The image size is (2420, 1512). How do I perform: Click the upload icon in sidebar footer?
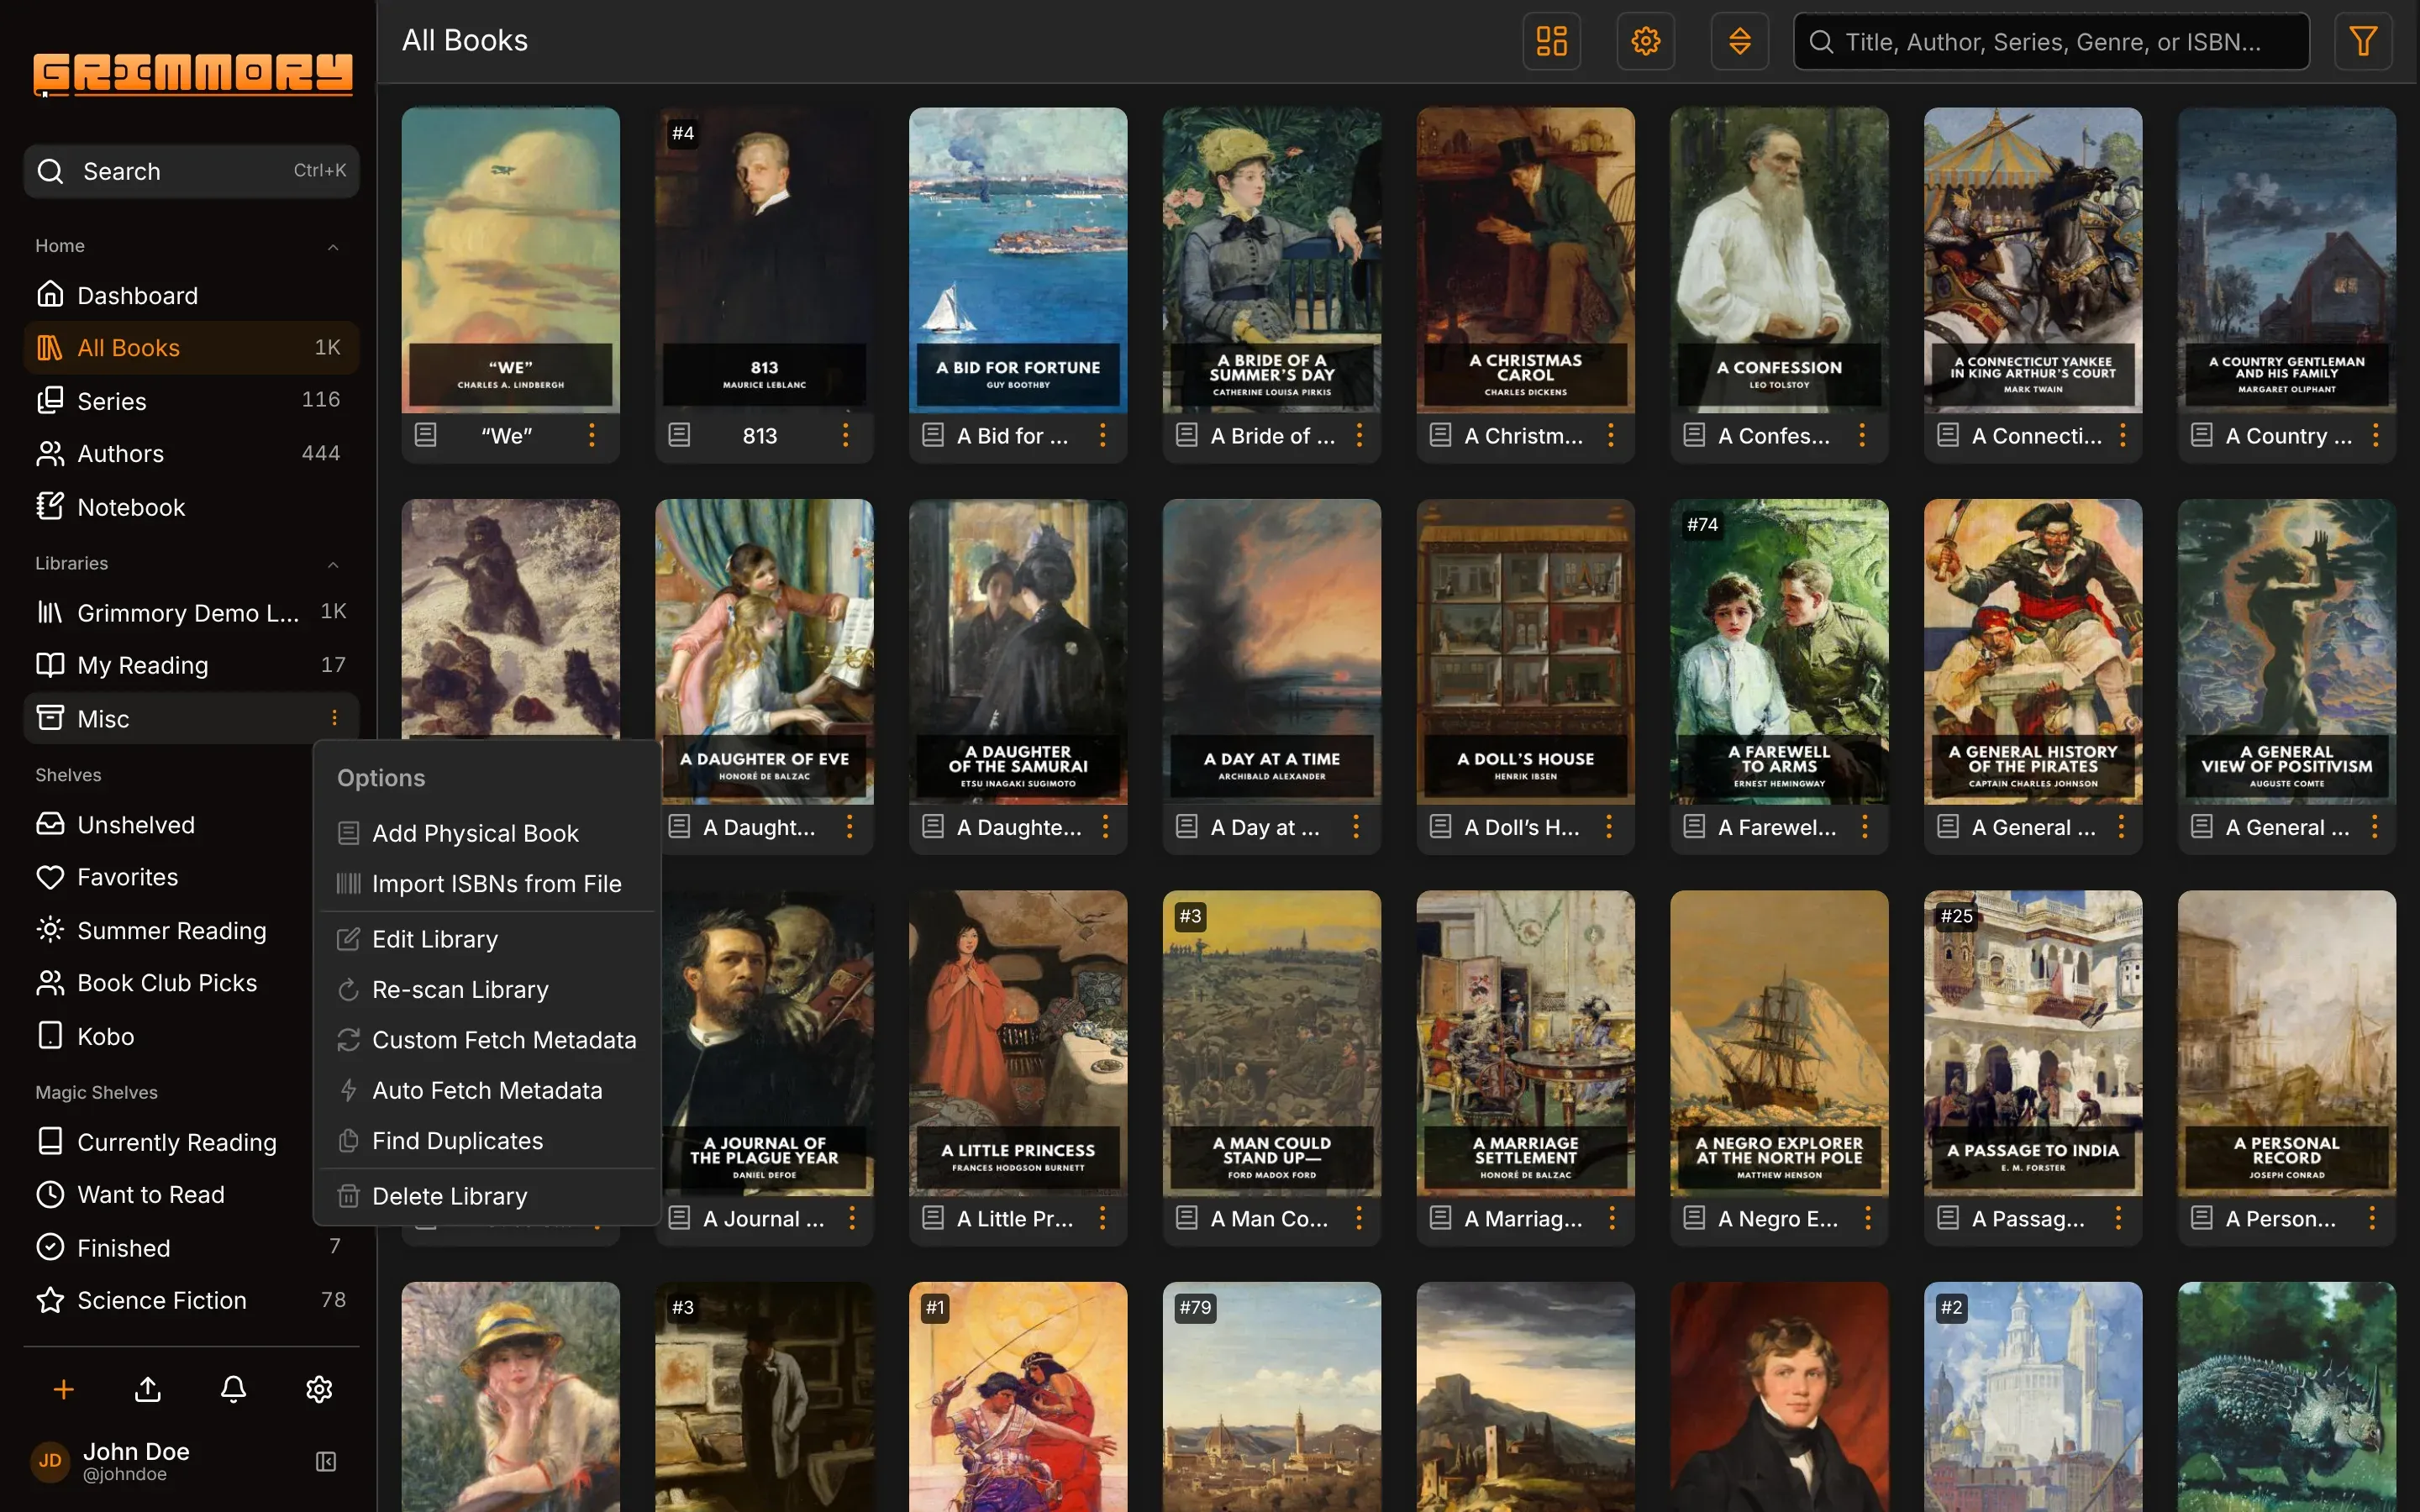[148, 1389]
